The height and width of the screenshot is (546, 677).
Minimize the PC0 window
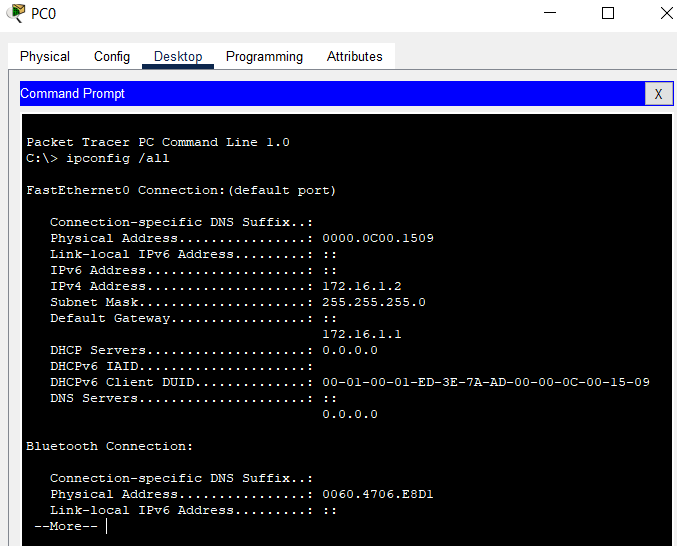pyautogui.click(x=550, y=13)
